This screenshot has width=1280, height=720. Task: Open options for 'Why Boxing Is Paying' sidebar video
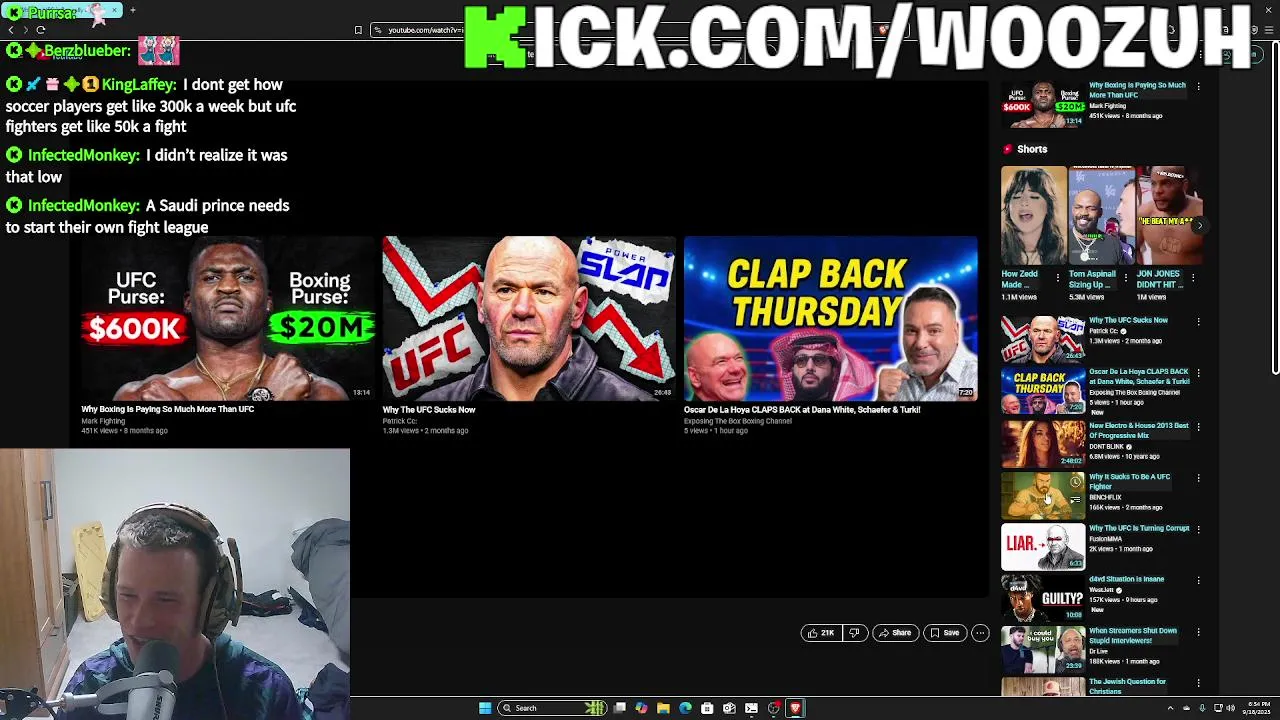pyautogui.click(x=1198, y=87)
